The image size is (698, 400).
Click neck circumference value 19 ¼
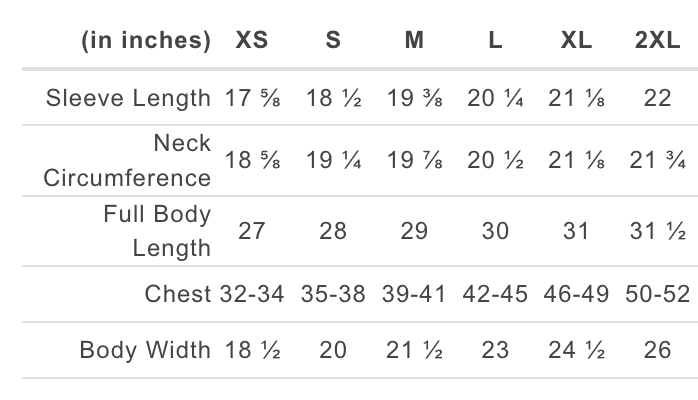pos(333,161)
